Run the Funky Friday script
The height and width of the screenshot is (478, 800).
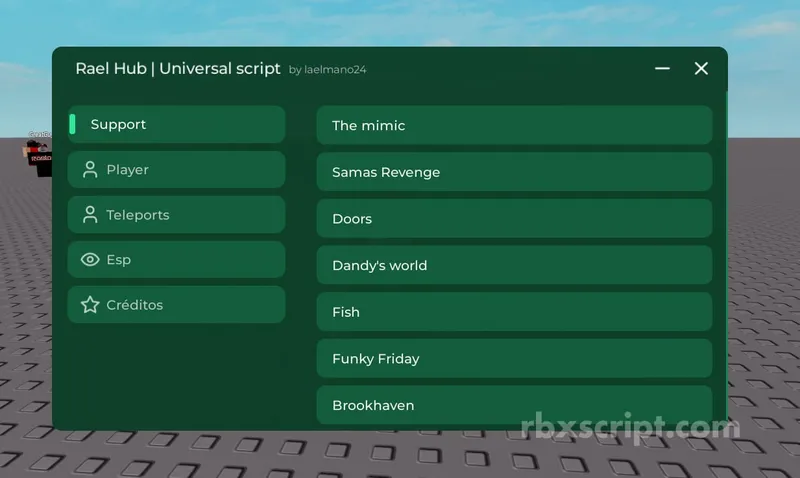click(514, 359)
